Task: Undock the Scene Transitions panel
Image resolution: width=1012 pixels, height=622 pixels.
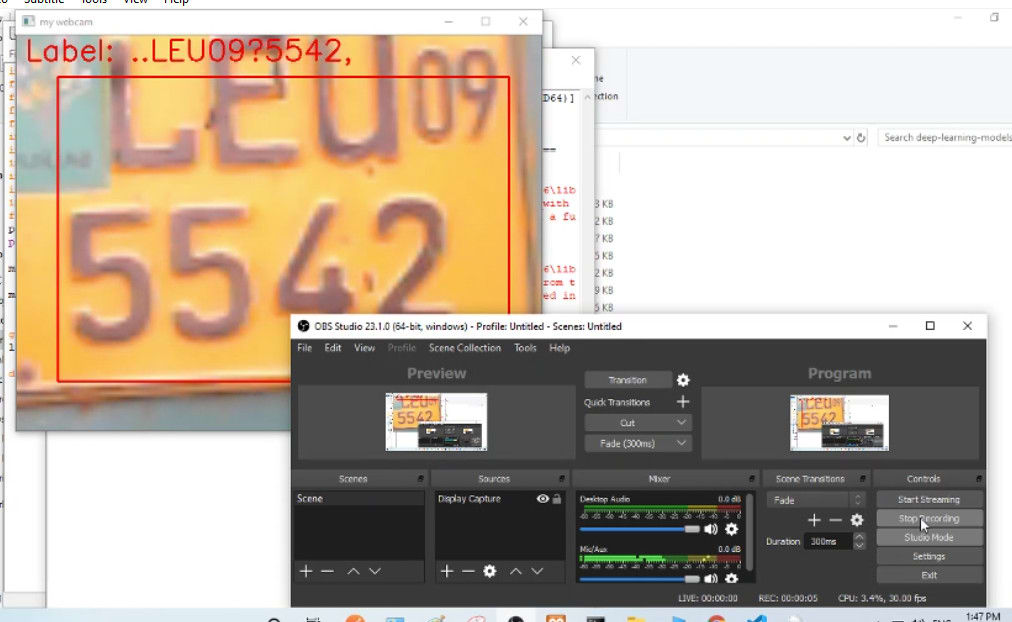Action: [862, 479]
